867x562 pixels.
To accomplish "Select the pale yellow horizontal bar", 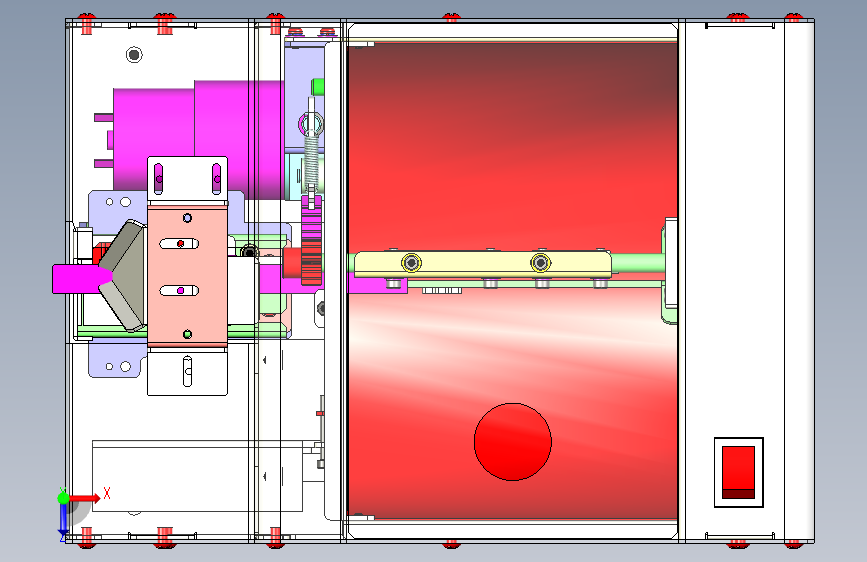I will click(x=482, y=264).
